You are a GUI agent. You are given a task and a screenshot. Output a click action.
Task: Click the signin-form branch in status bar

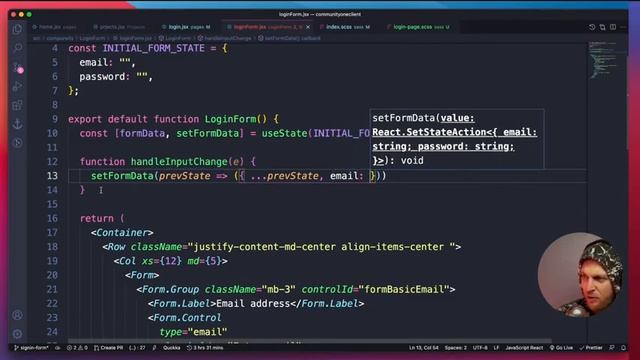tap(31, 348)
